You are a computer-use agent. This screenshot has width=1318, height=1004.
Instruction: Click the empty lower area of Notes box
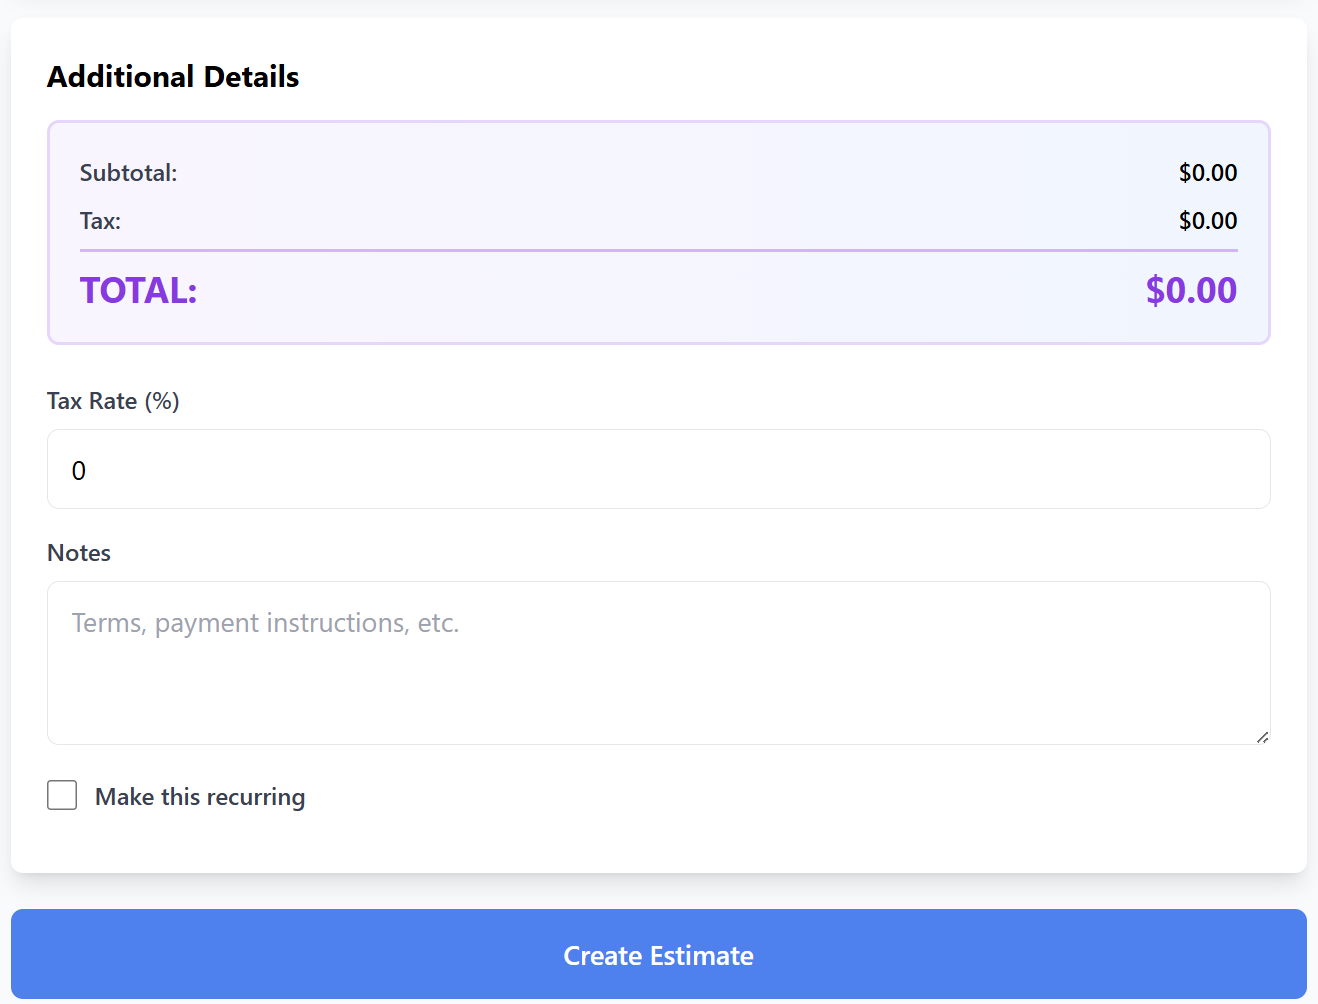click(658, 705)
